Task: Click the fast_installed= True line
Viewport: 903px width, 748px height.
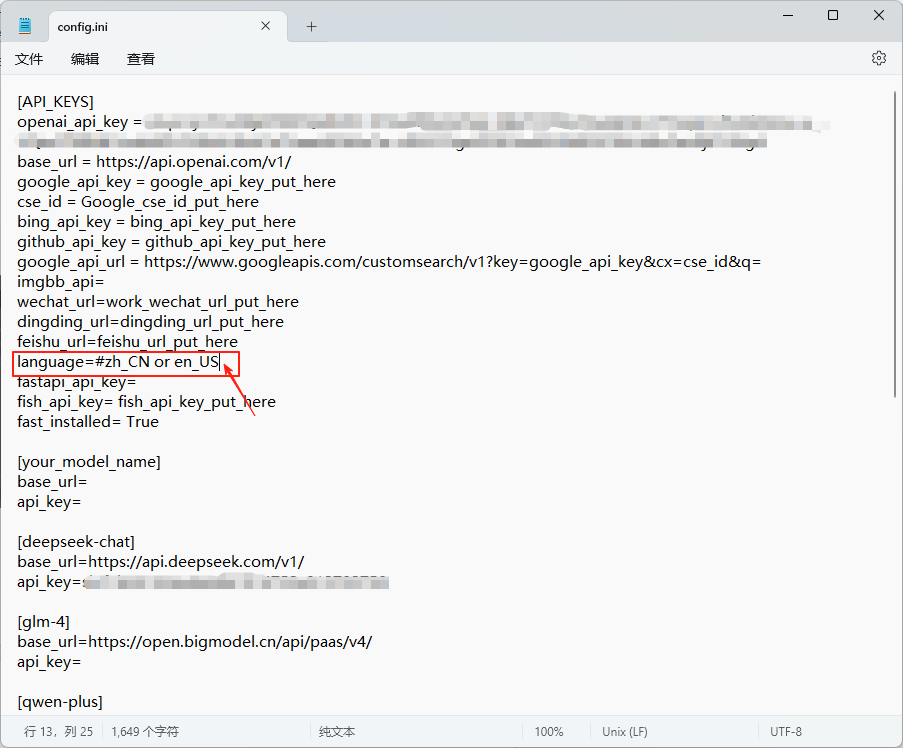Action: [x=88, y=422]
